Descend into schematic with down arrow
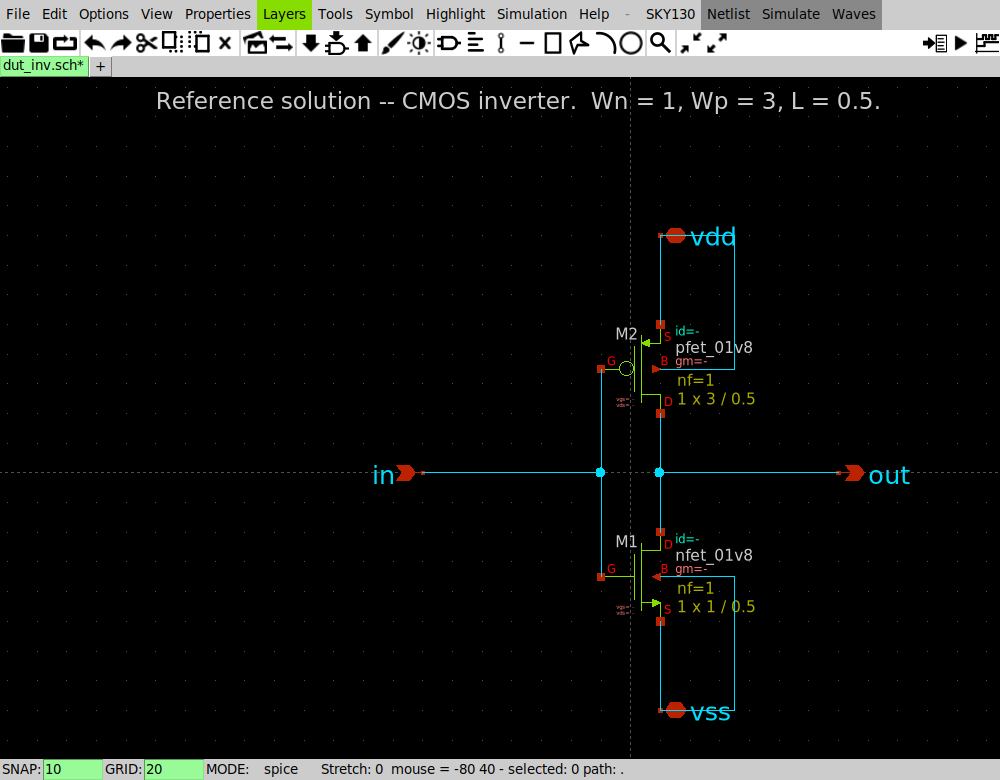 [x=311, y=43]
